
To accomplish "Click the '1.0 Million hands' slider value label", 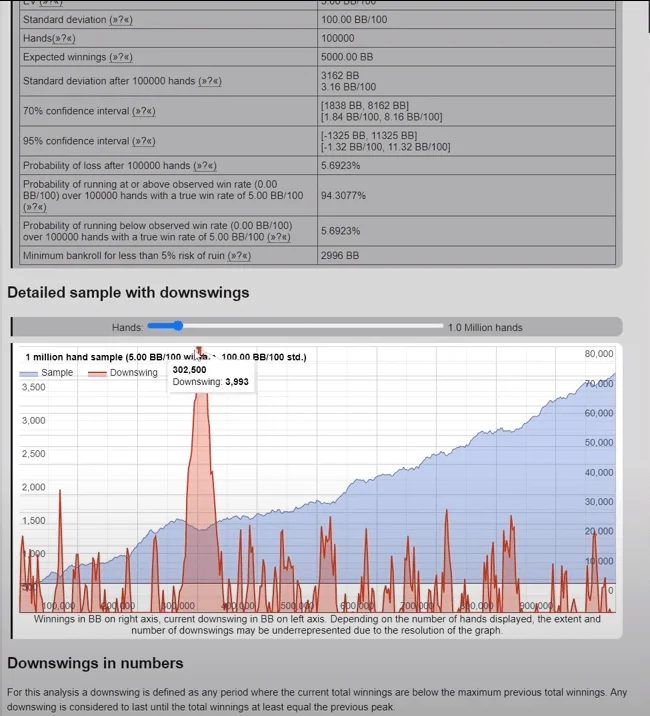I will 485,327.
